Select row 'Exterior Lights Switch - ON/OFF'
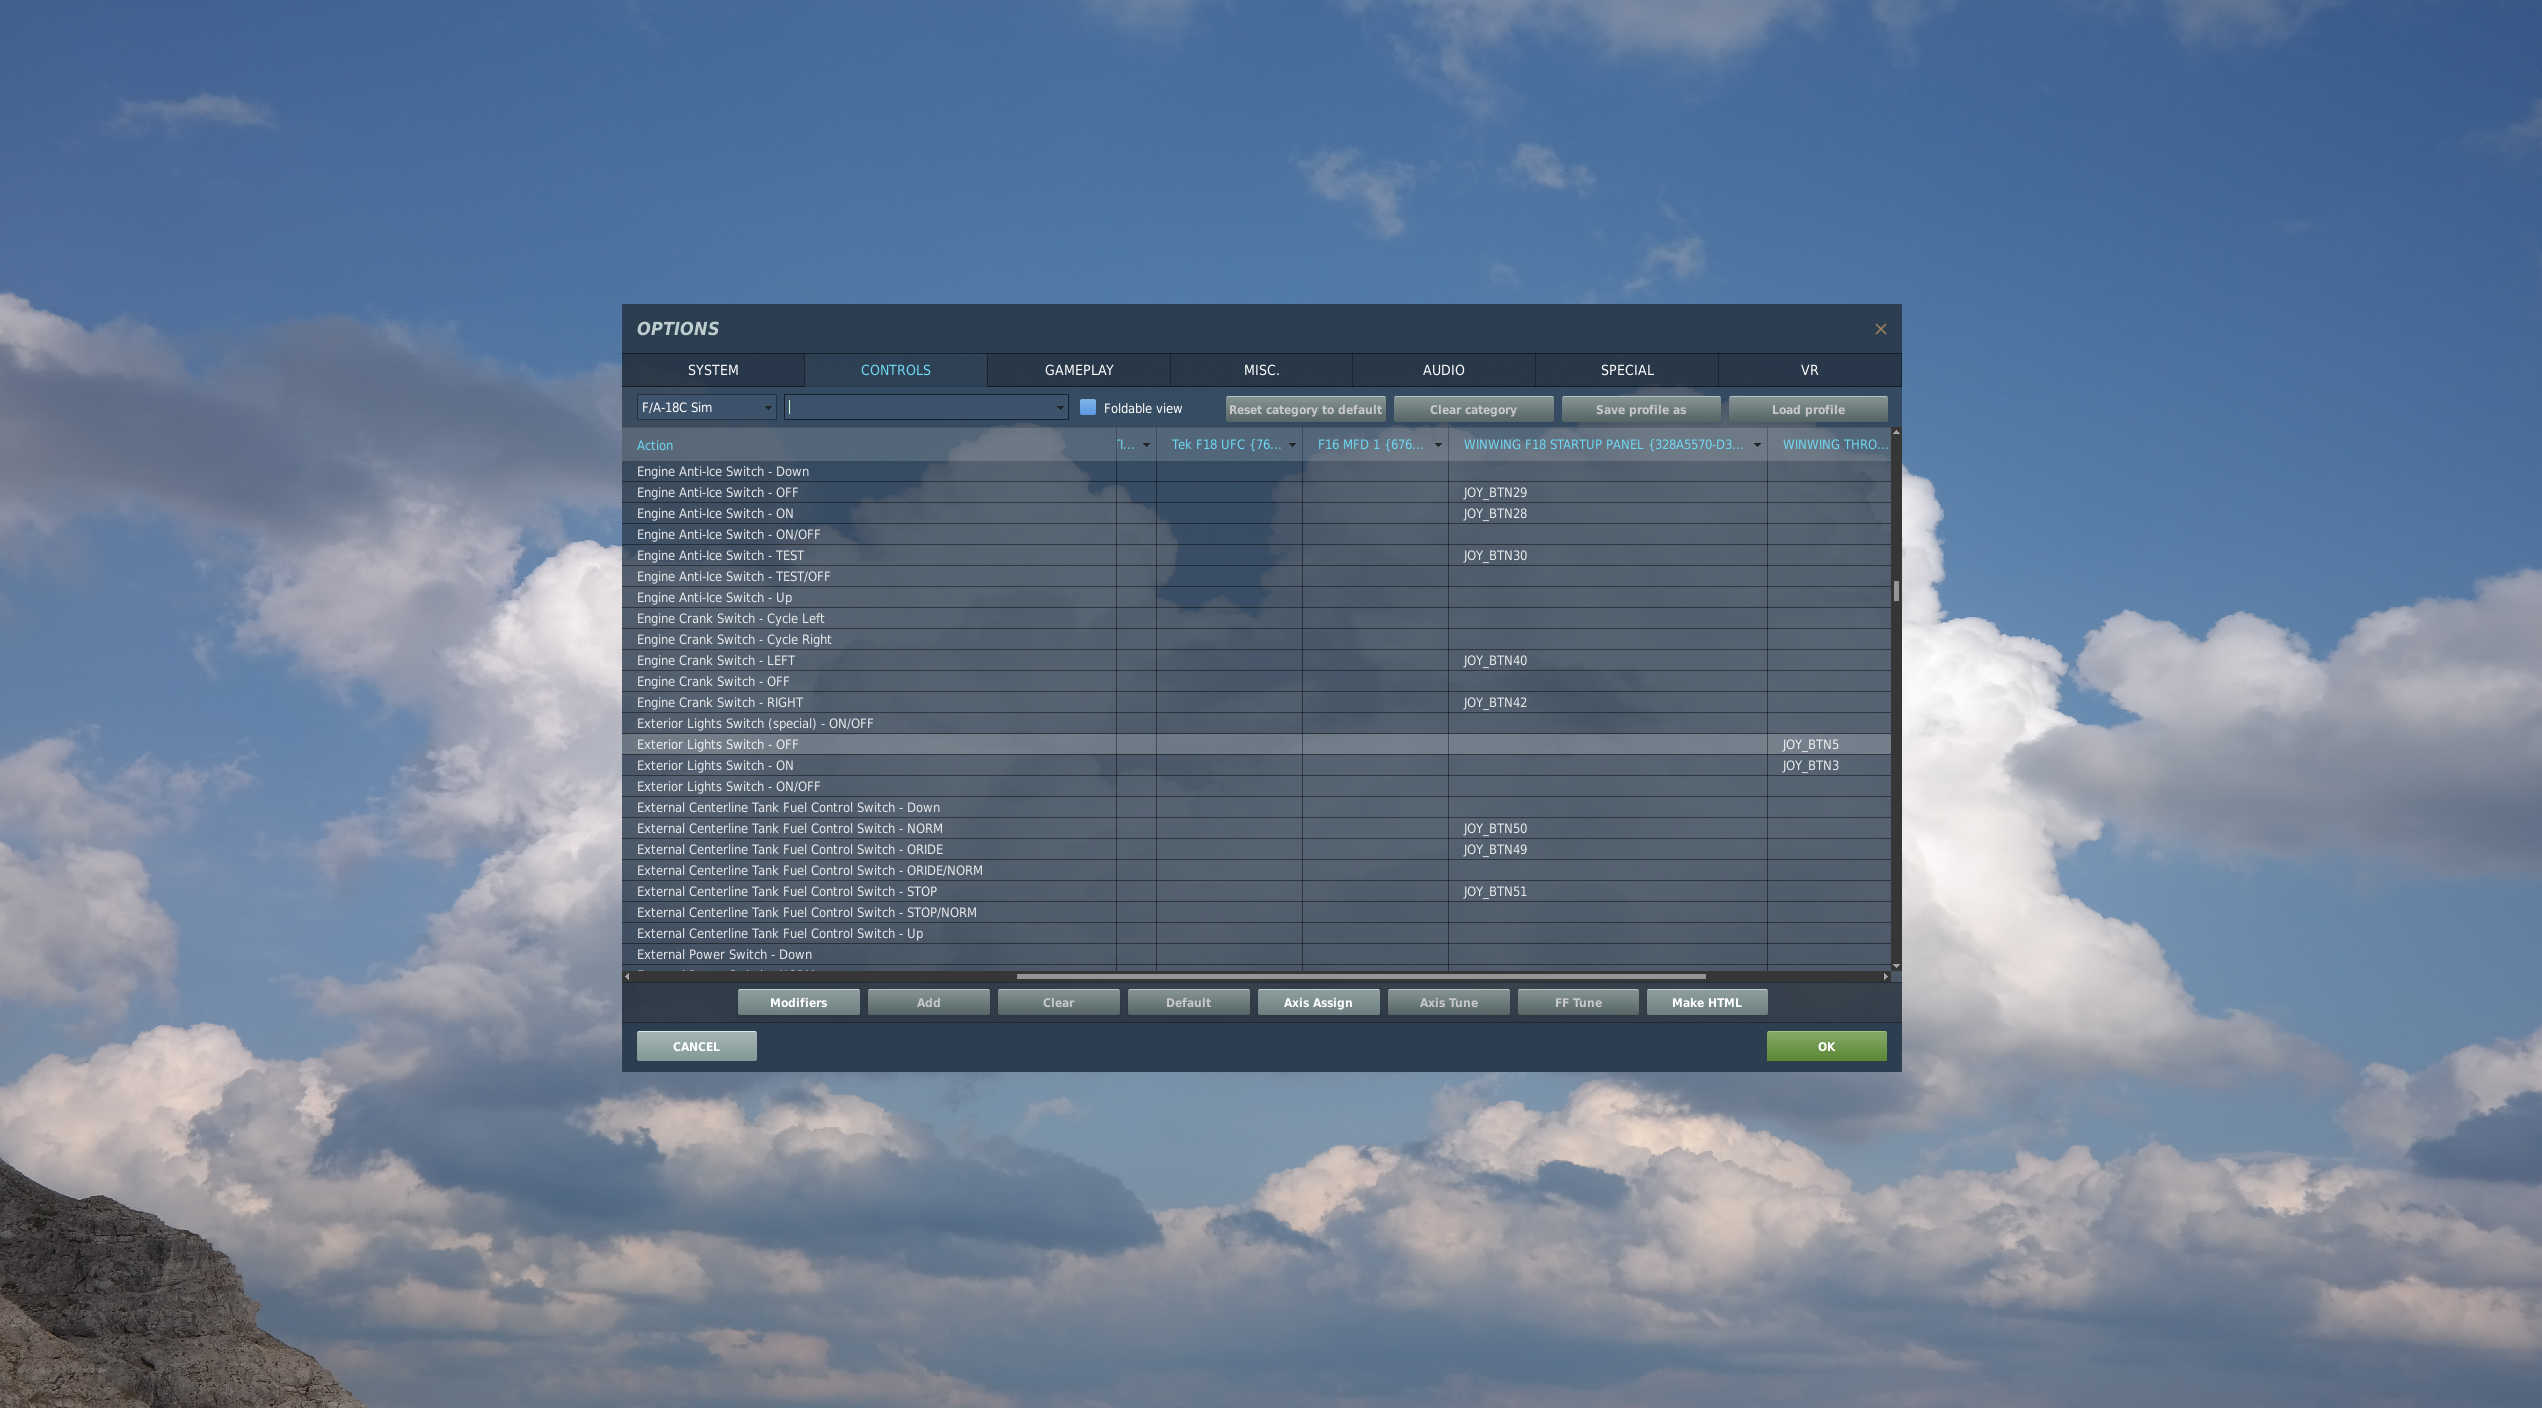The image size is (2542, 1408). (x=1256, y=786)
